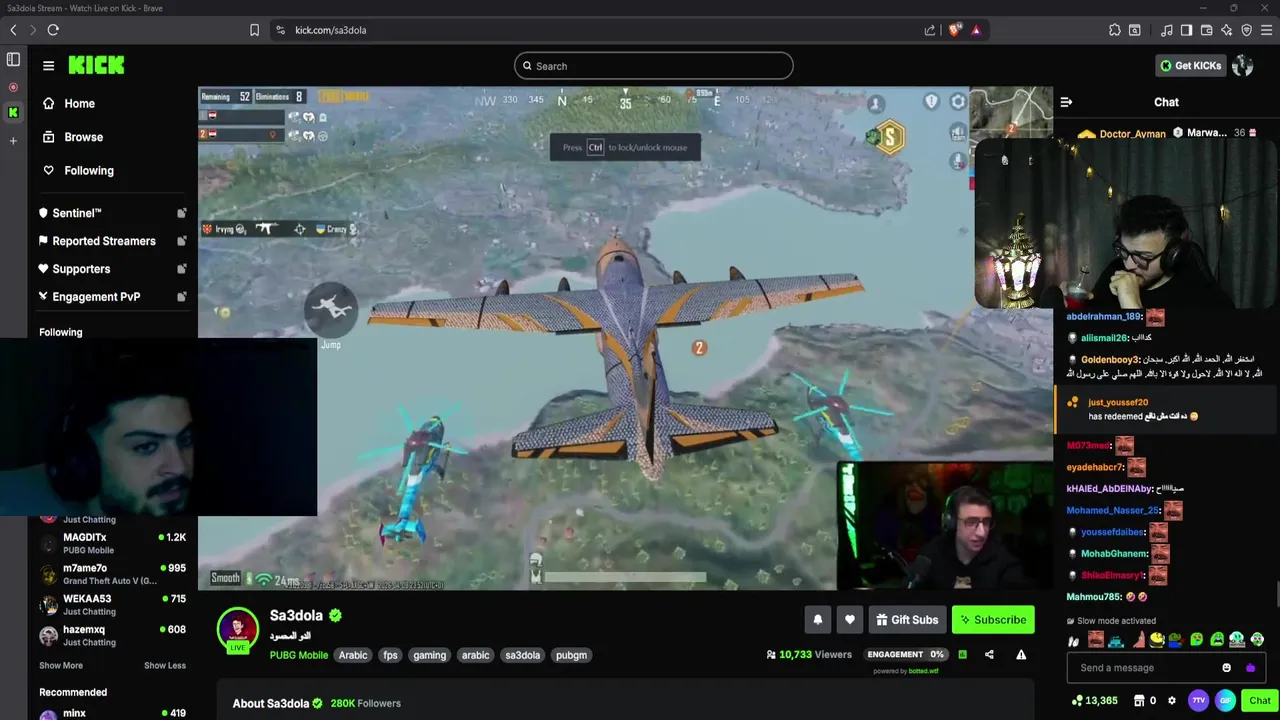
Task: Open the MAGDITx channel in the following list
Action: (112, 543)
